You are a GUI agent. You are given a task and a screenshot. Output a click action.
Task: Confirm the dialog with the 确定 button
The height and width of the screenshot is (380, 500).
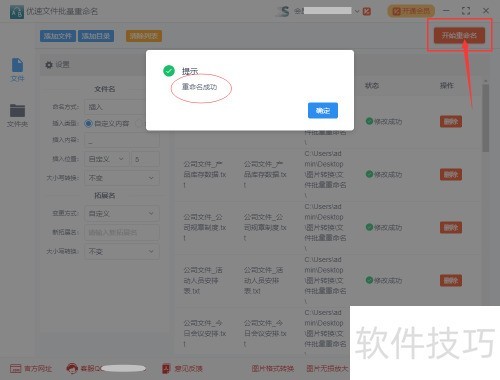323,110
